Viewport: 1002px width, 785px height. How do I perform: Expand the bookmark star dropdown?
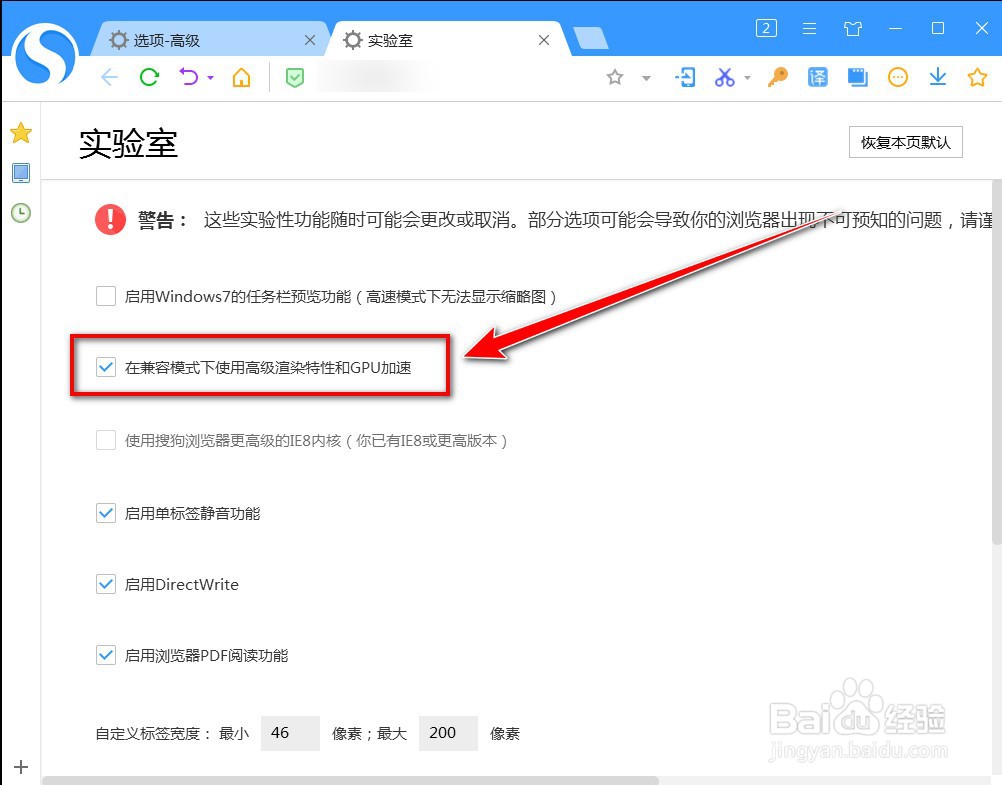[x=646, y=77]
